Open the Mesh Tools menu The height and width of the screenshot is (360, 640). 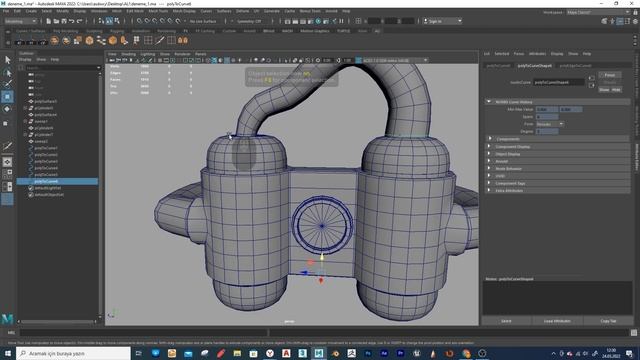tap(158, 11)
